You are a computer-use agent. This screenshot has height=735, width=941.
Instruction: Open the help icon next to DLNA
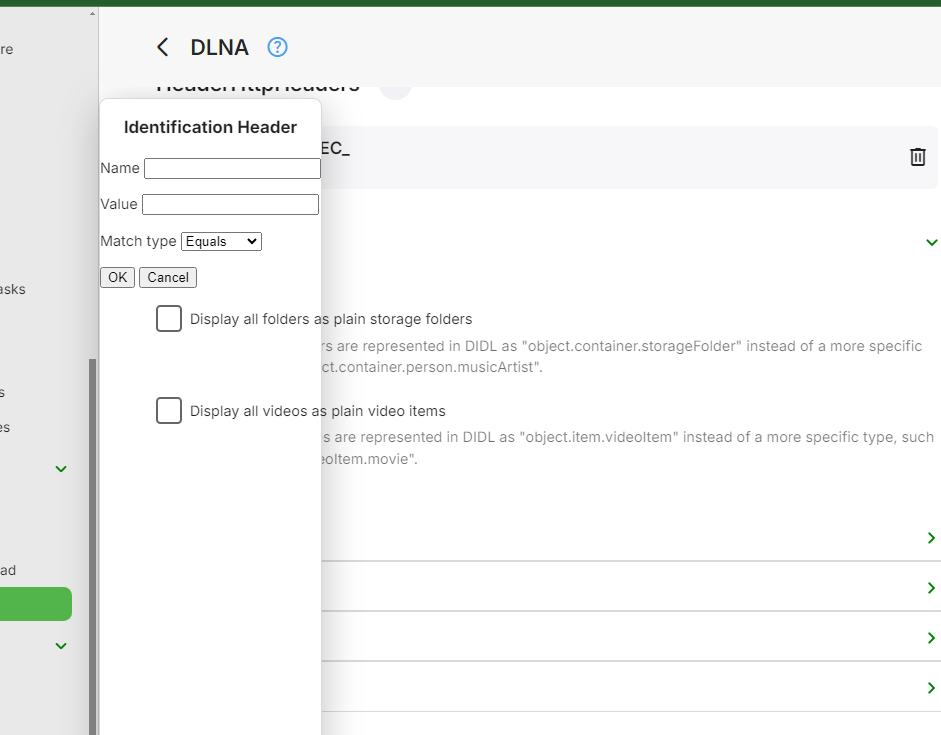pyautogui.click(x=277, y=47)
